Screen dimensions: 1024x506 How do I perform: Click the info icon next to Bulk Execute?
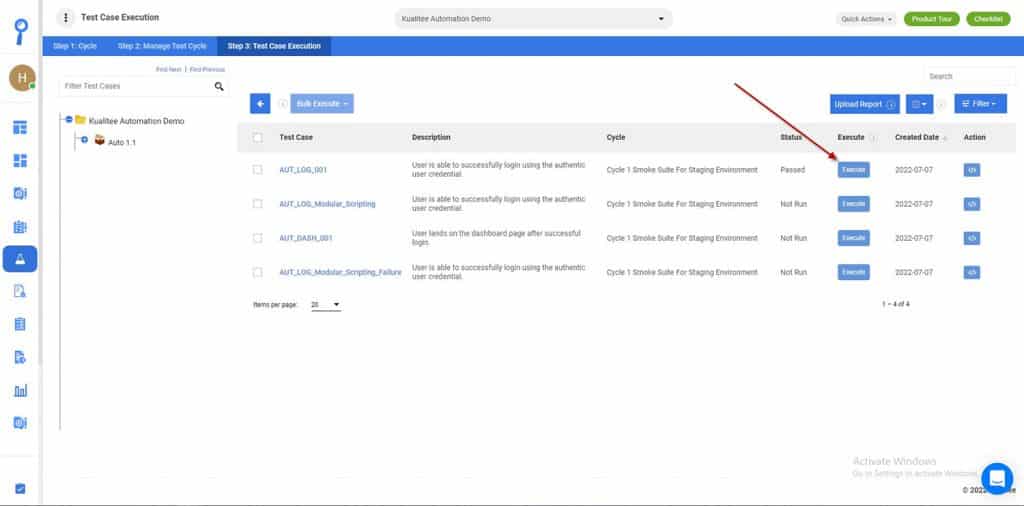tap(283, 103)
